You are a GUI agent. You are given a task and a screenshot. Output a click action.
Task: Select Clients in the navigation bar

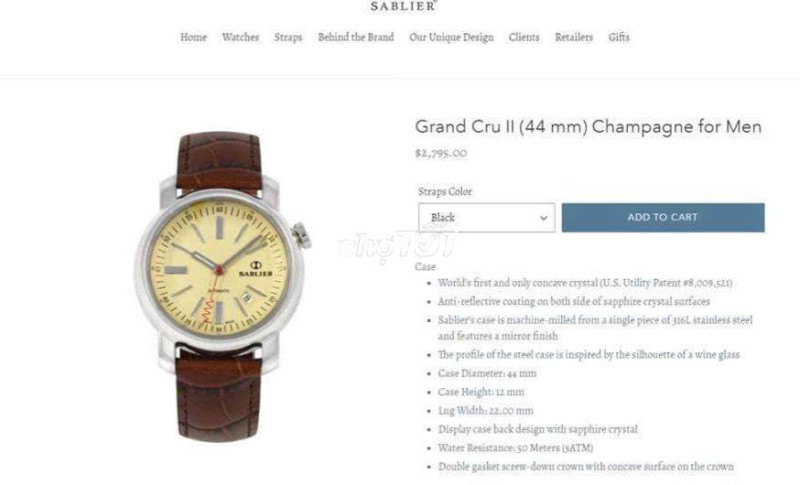(x=524, y=37)
